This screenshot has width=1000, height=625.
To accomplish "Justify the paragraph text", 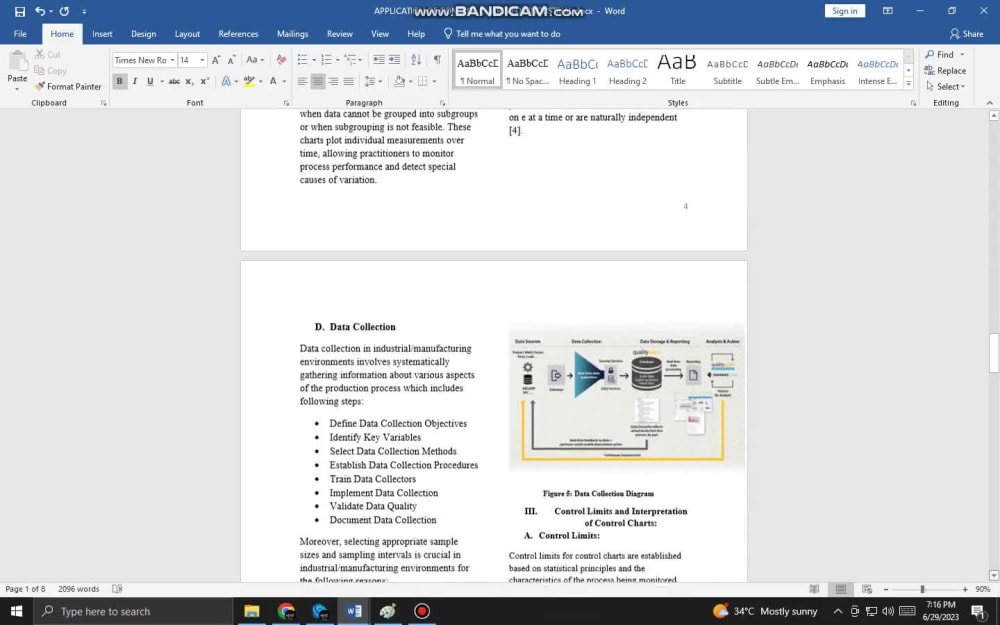I will 348,82.
